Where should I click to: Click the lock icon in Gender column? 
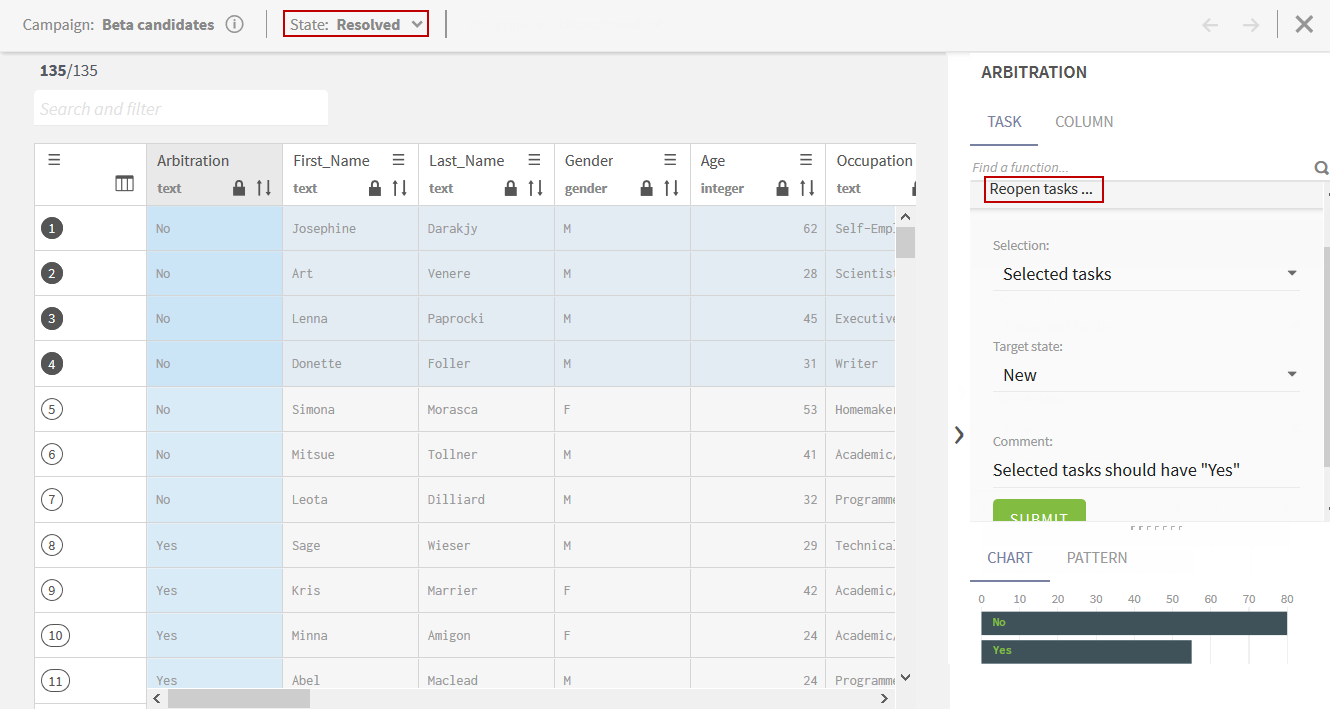coord(647,188)
